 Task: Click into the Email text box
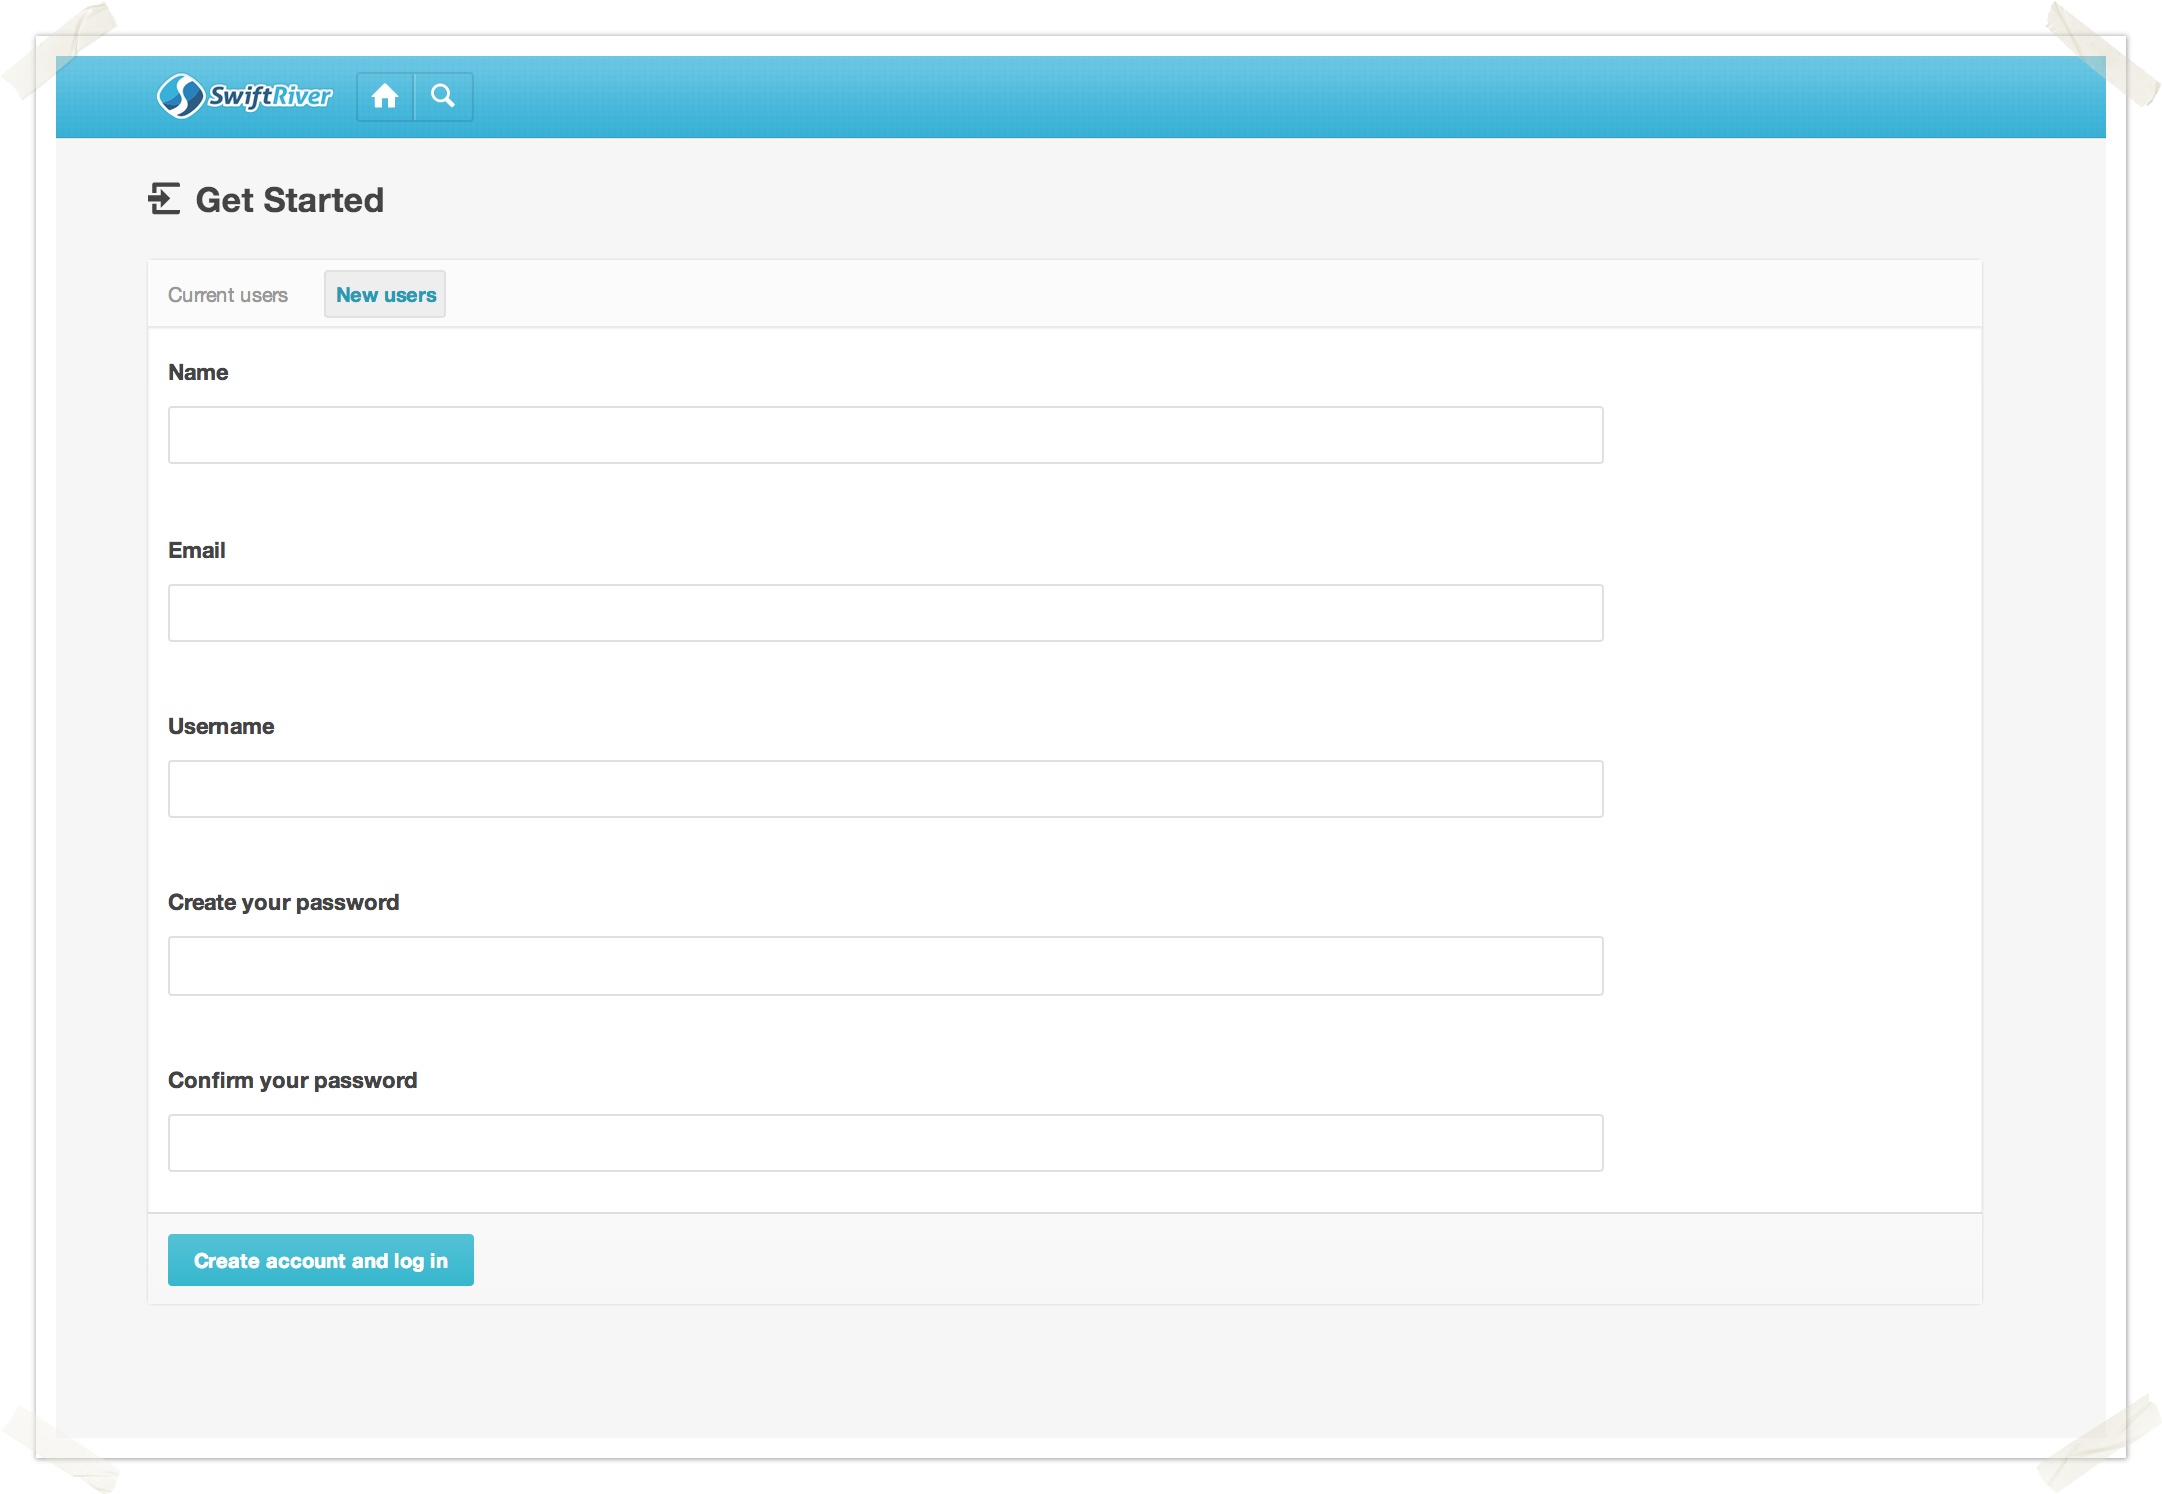(885, 613)
